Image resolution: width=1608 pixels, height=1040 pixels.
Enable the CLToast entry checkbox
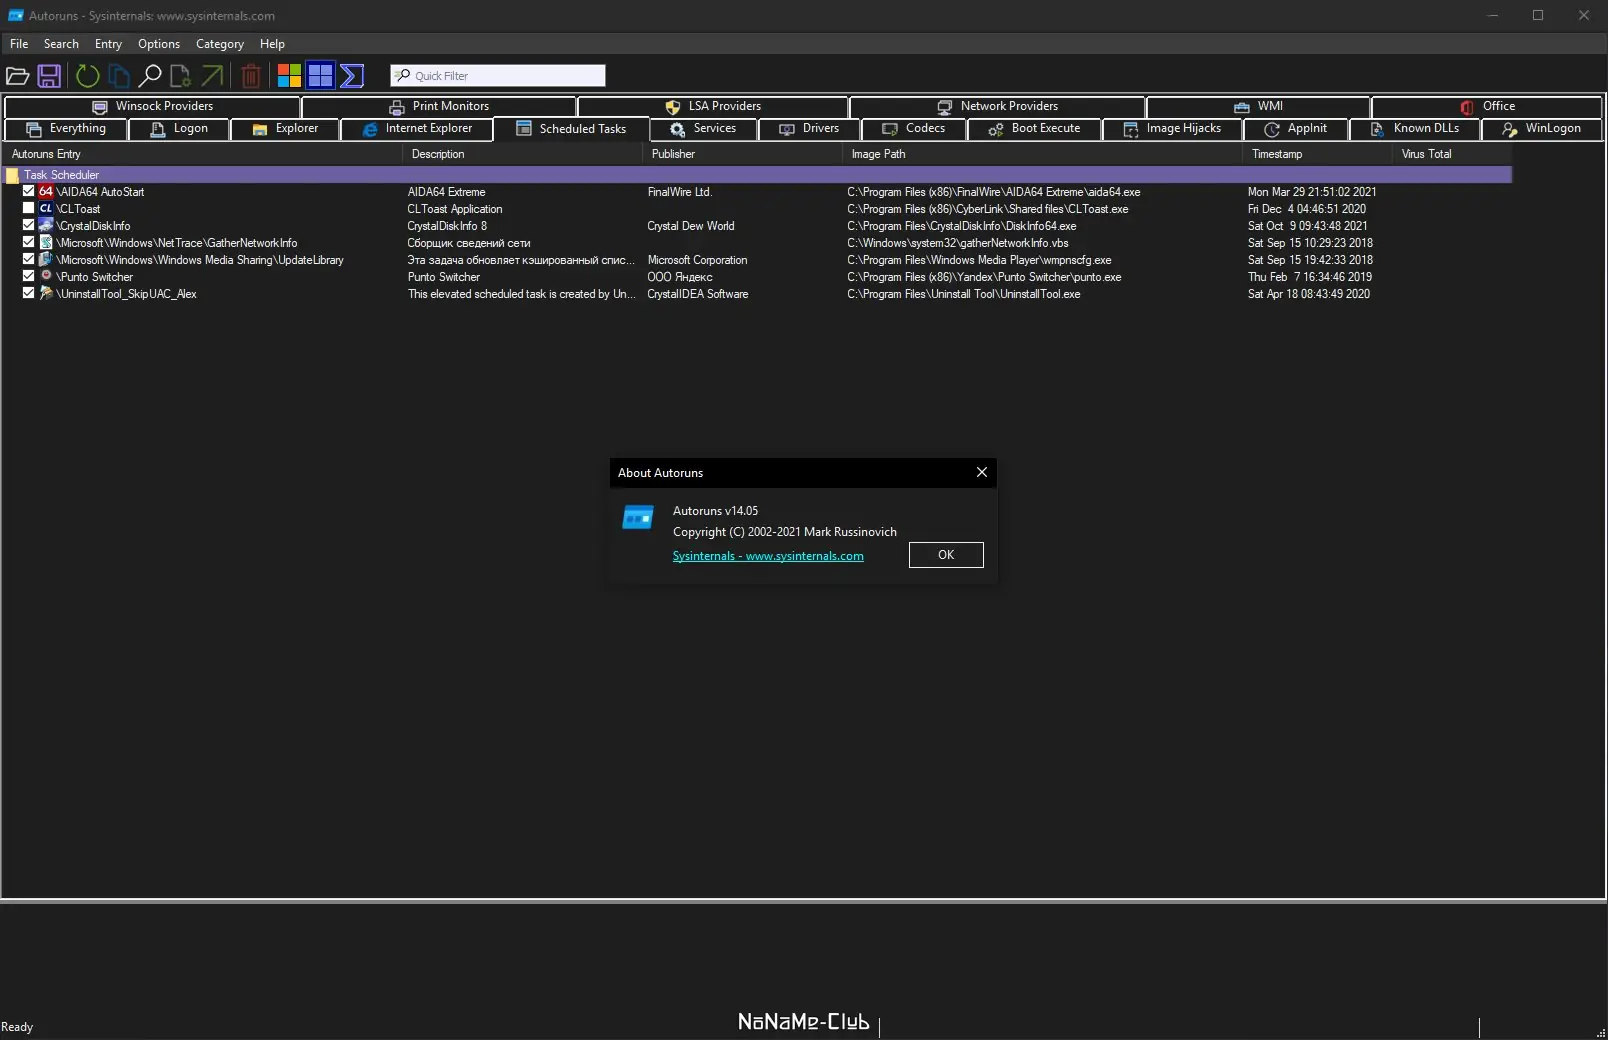pos(29,208)
